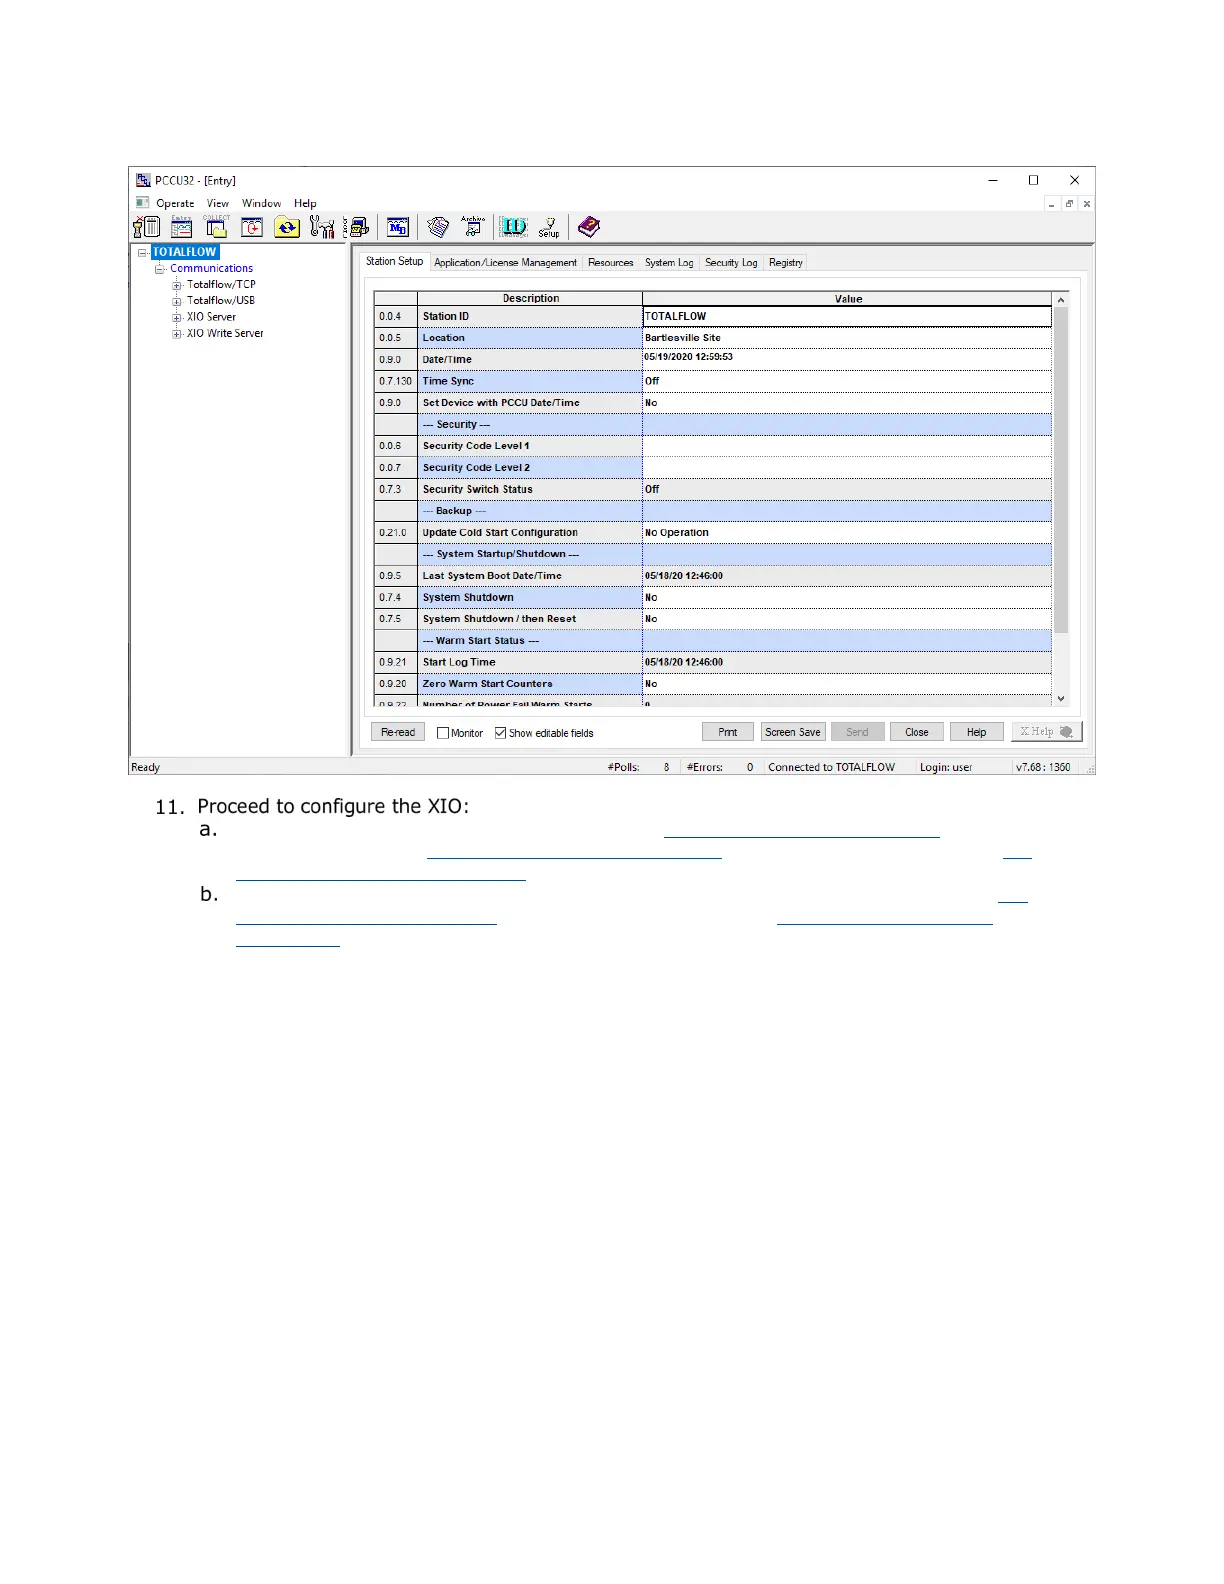
Task: Expand the Totalflow/TCP tree node
Action: (177, 285)
